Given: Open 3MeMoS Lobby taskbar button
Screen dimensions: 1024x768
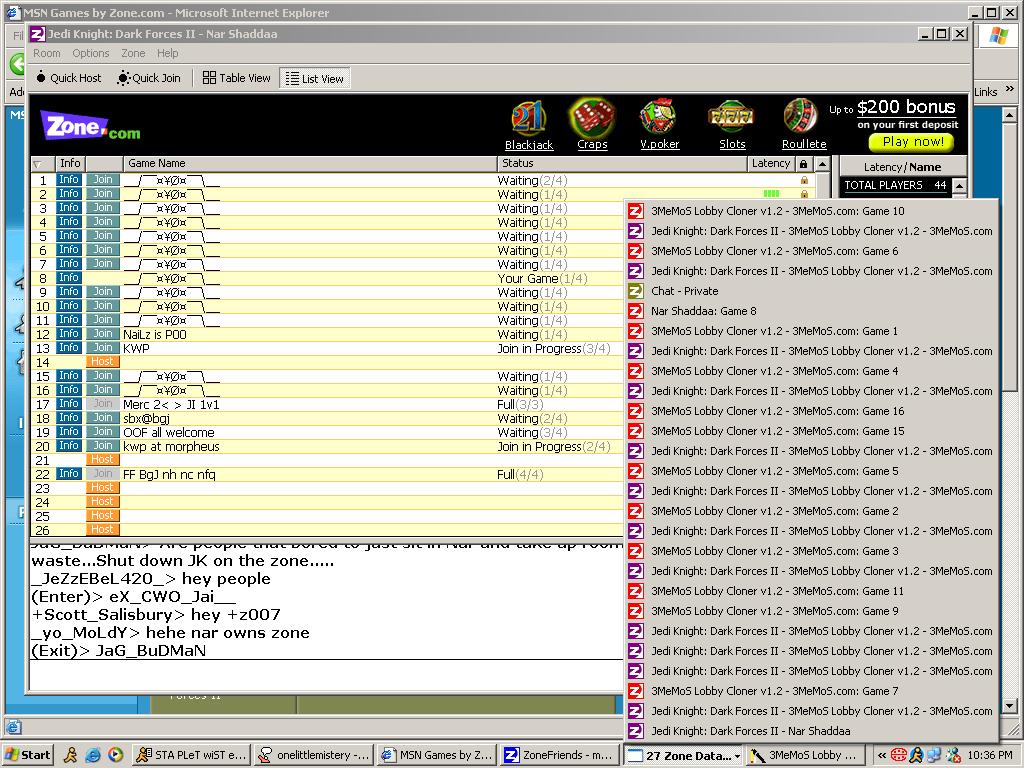Looking at the screenshot, I should (x=806, y=755).
